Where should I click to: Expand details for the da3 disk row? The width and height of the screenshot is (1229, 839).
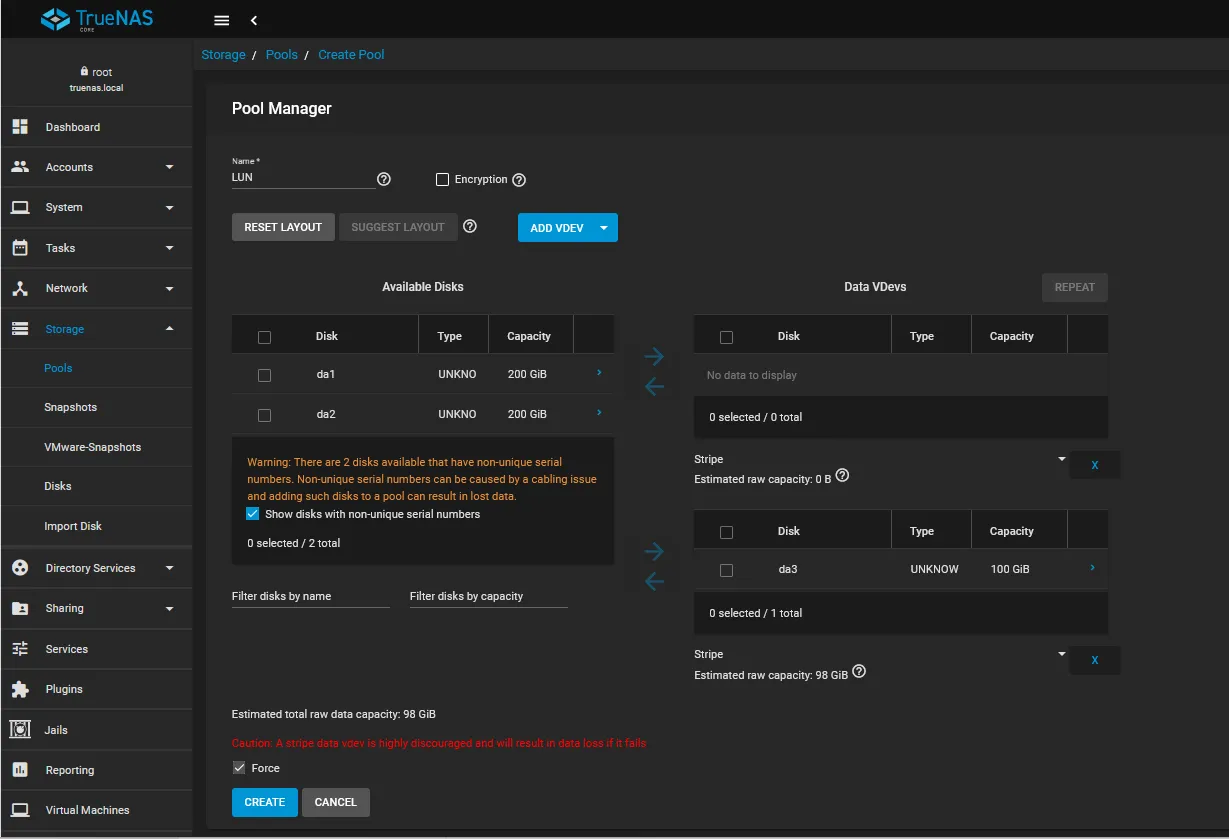pos(1092,568)
